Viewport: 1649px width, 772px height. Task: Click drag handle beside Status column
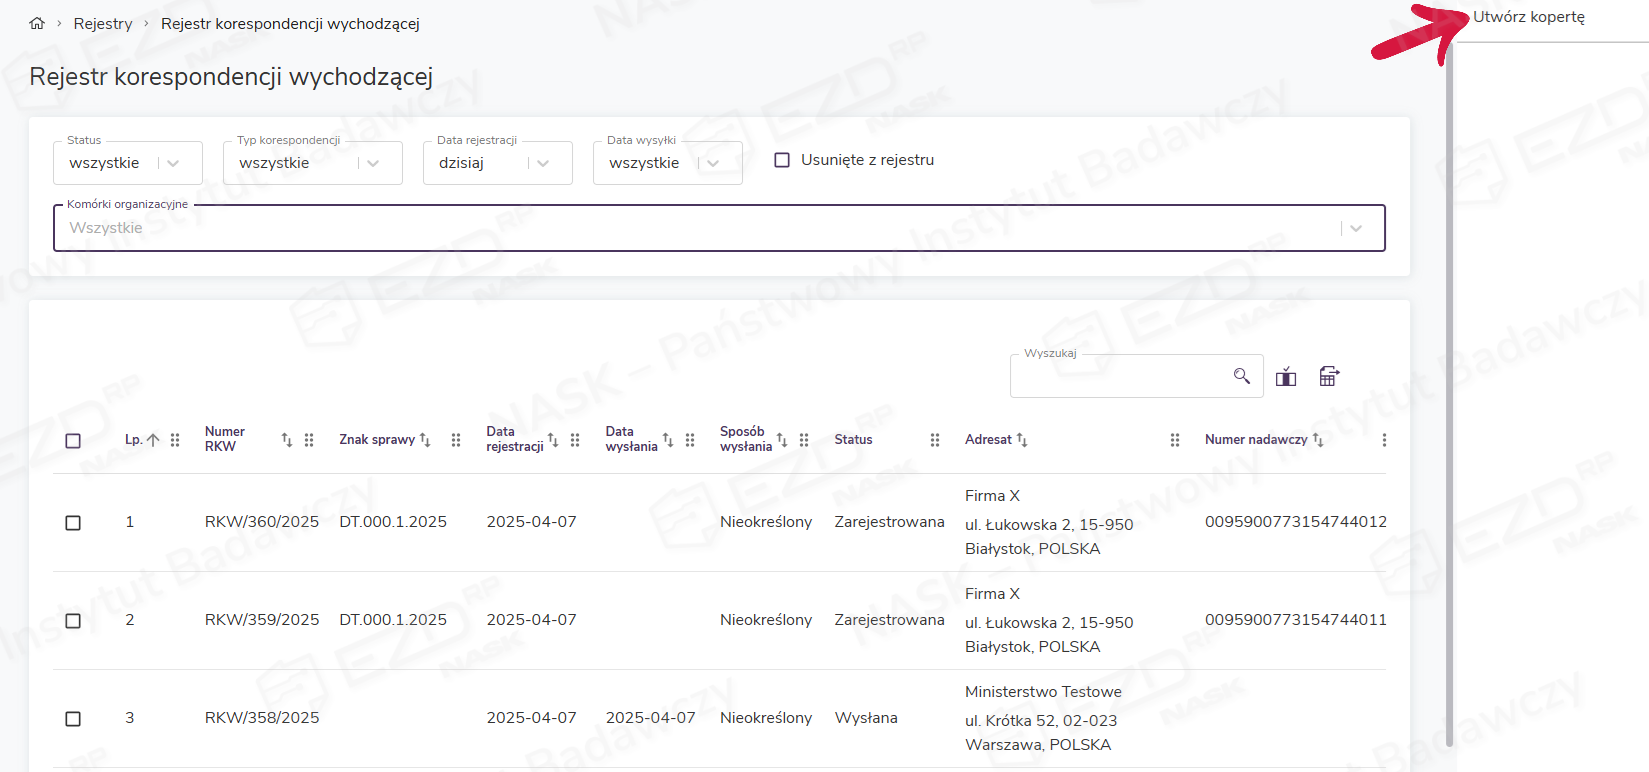pyautogui.click(x=935, y=440)
